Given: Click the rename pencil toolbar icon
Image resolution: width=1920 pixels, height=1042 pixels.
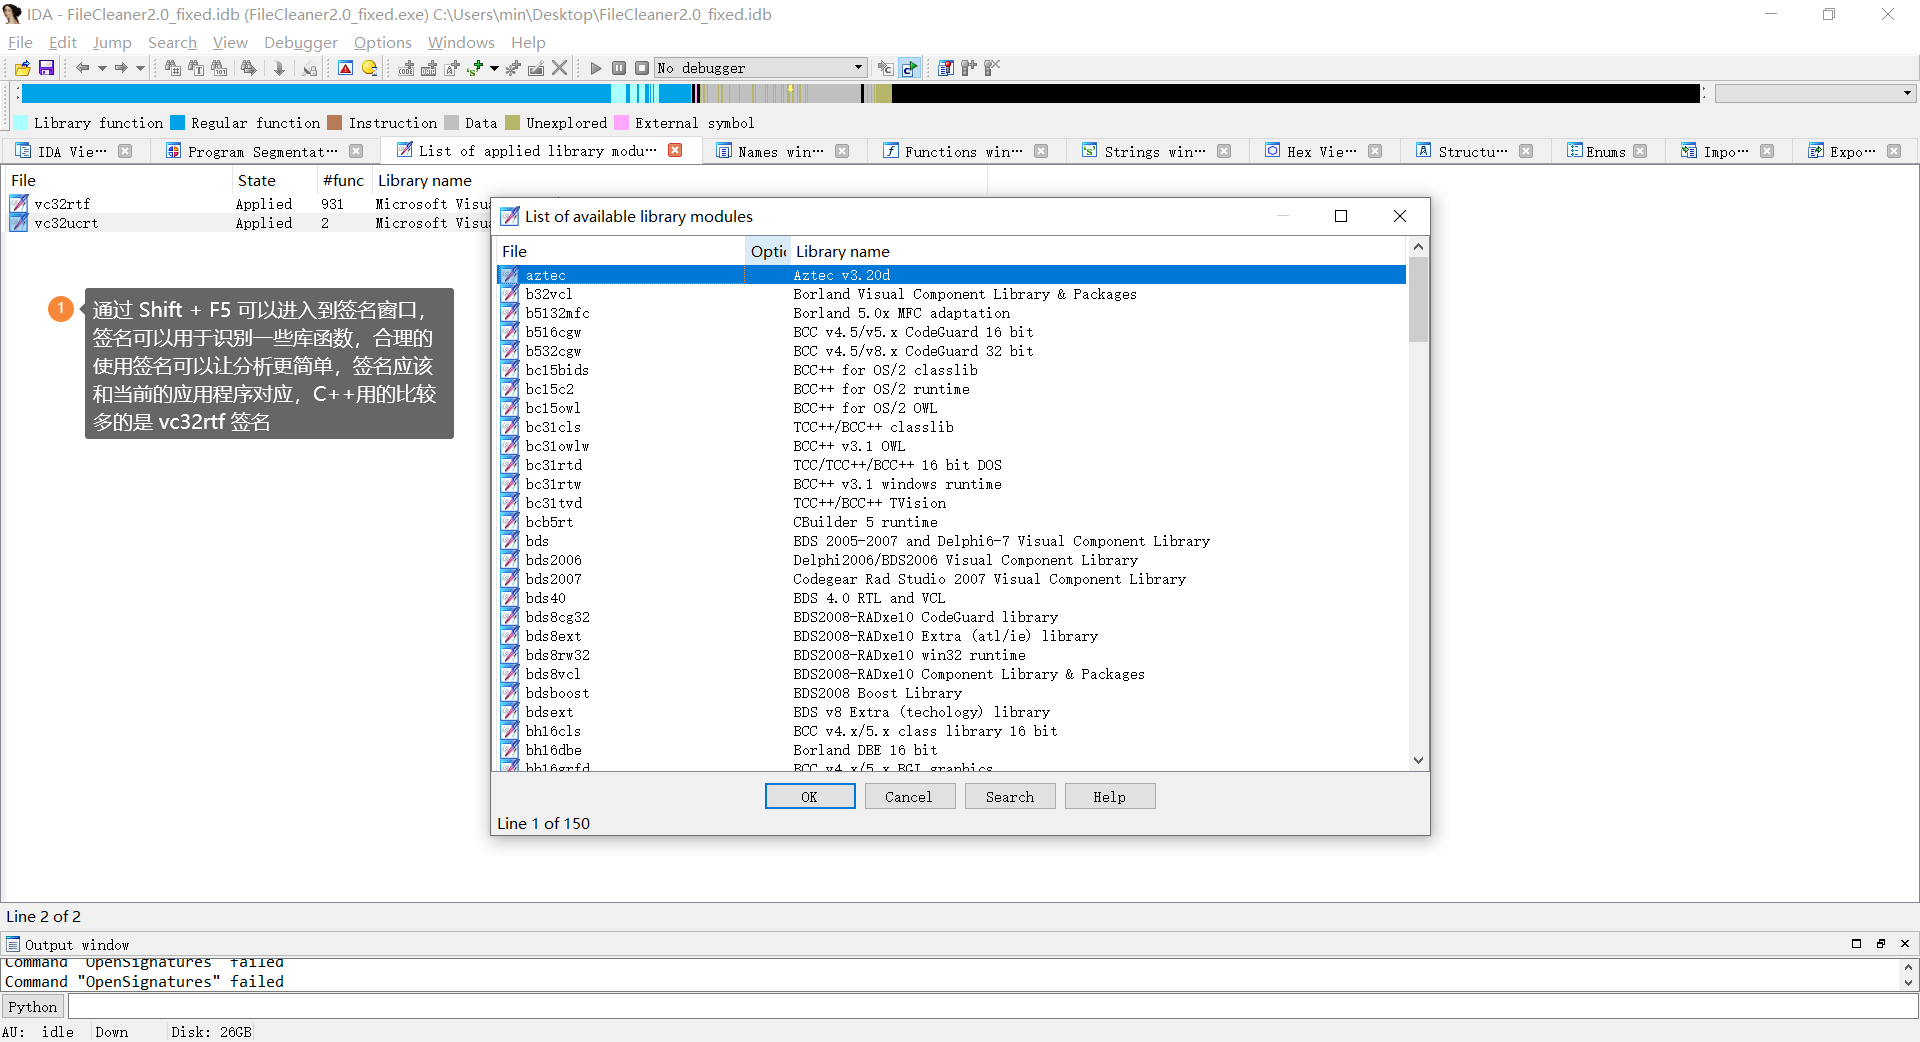Looking at the screenshot, I should (536, 68).
